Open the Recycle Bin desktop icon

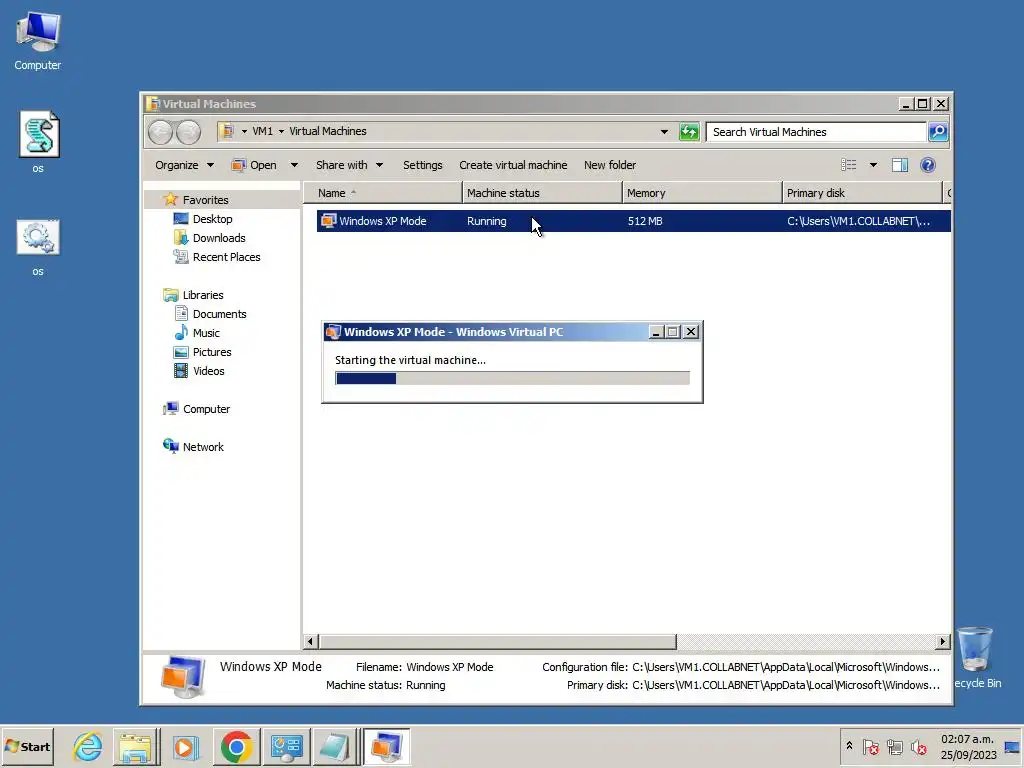point(976,657)
